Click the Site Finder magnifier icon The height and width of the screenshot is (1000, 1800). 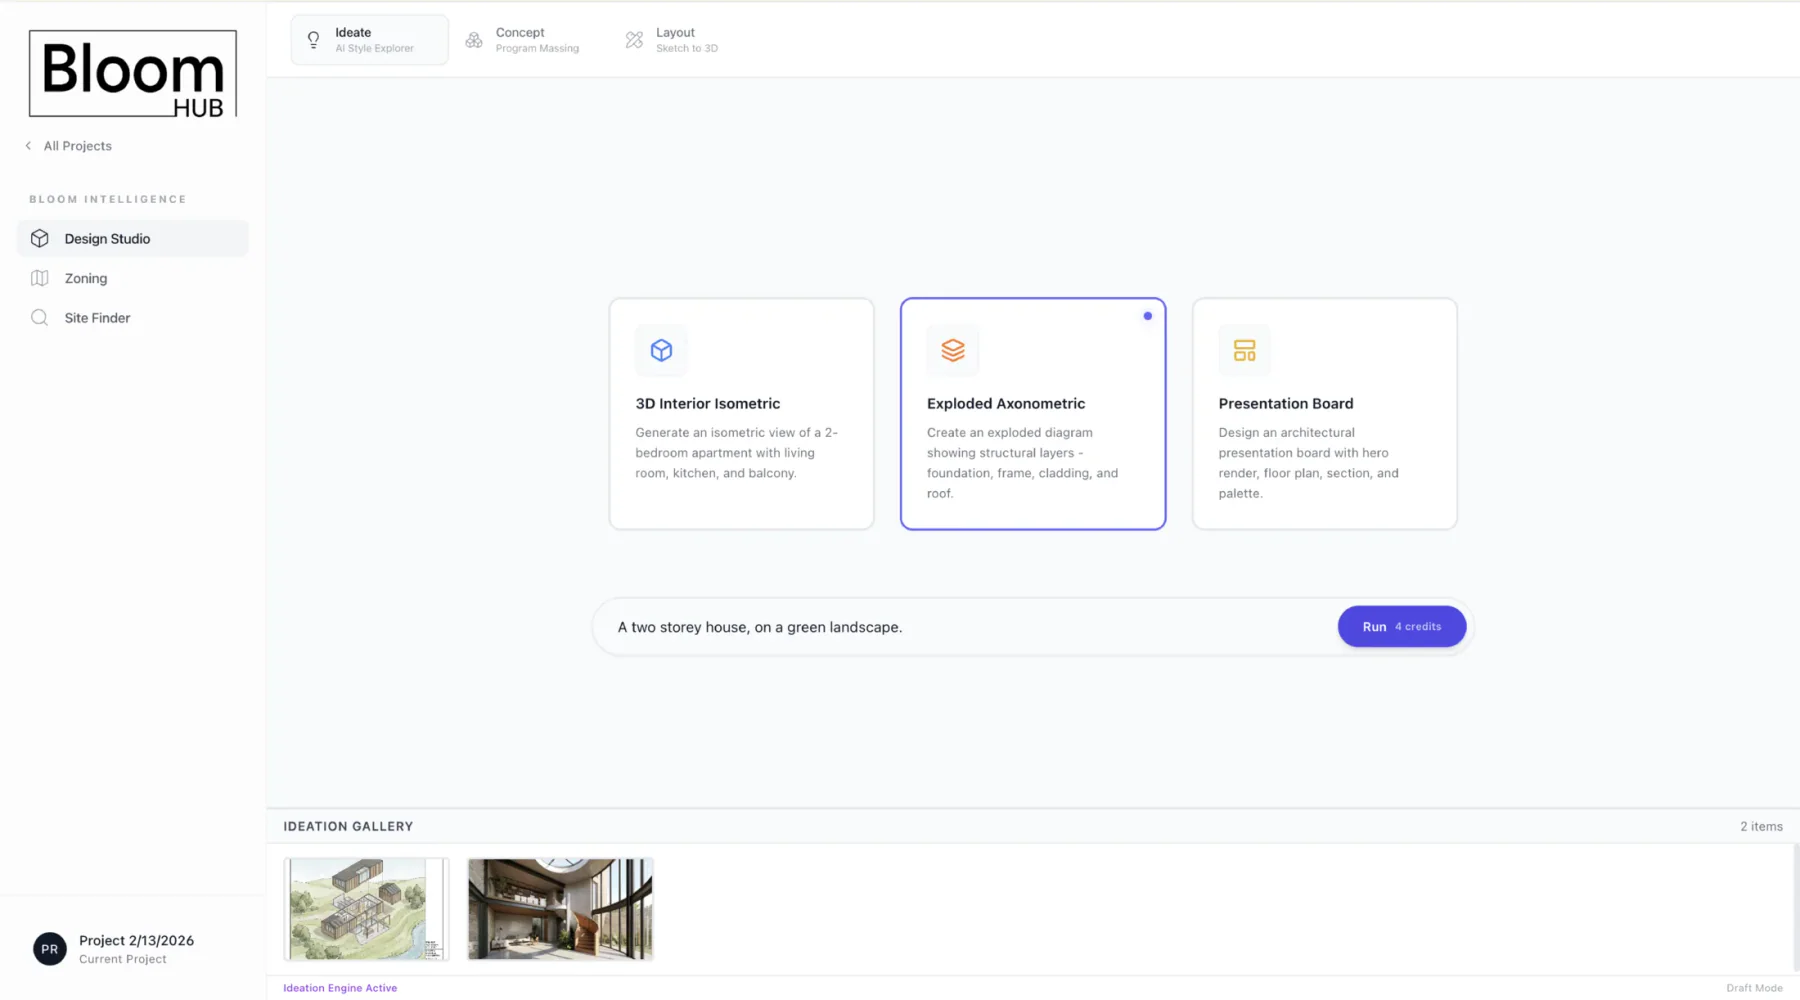tap(40, 318)
